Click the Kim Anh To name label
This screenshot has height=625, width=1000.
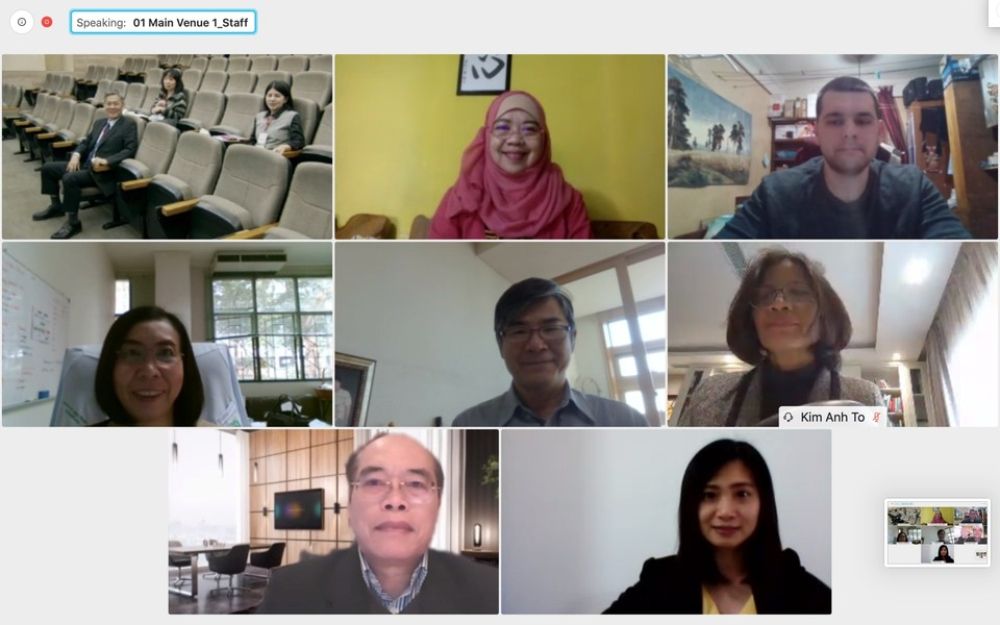click(x=832, y=417)
